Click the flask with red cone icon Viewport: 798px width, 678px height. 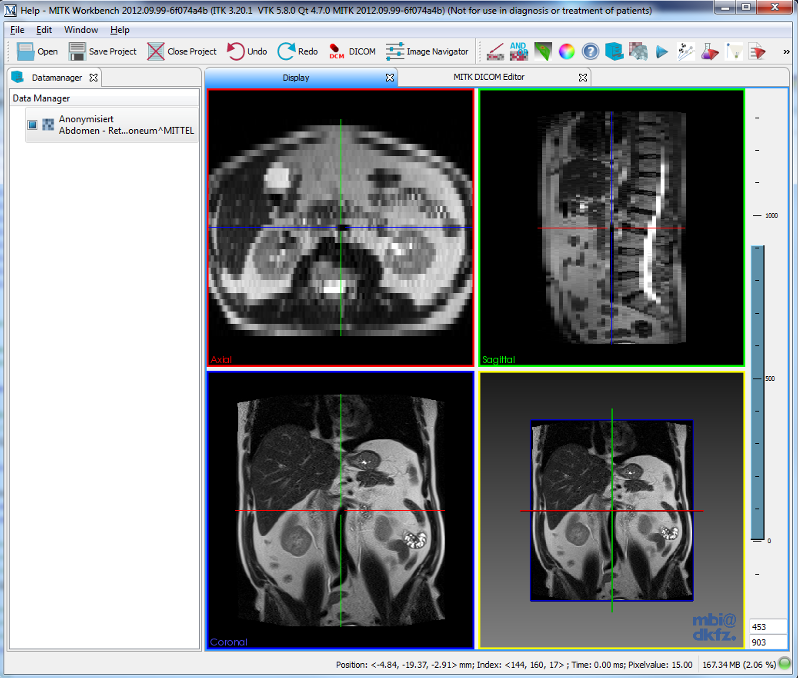[709, 51]
